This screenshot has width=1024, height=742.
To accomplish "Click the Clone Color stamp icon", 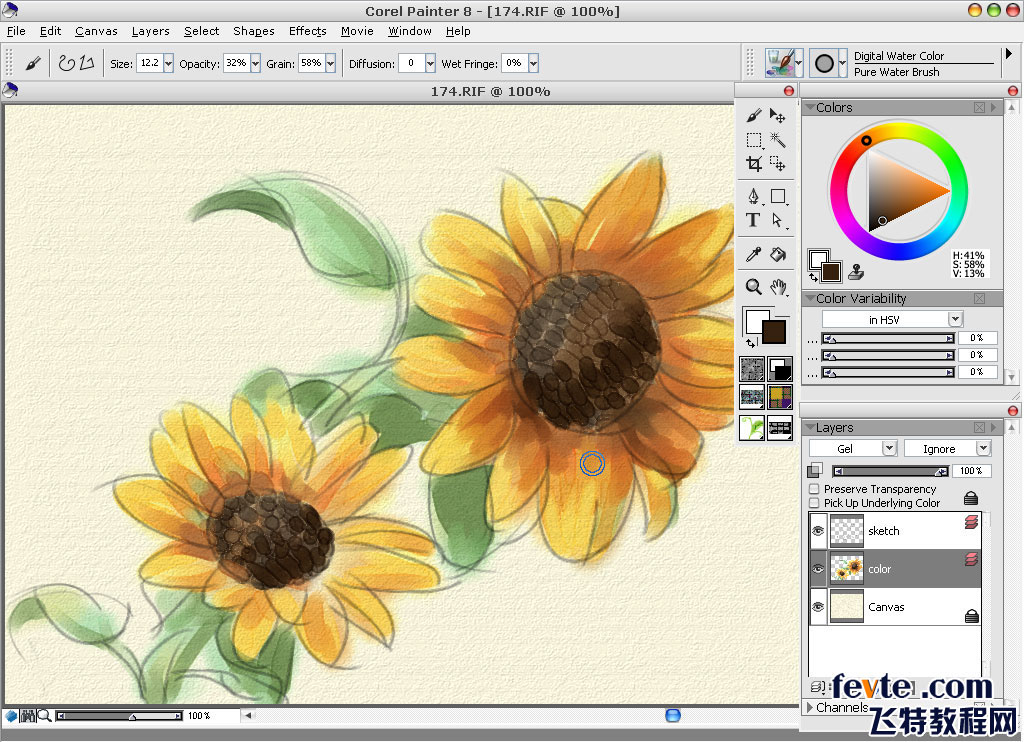I will 856,271.
